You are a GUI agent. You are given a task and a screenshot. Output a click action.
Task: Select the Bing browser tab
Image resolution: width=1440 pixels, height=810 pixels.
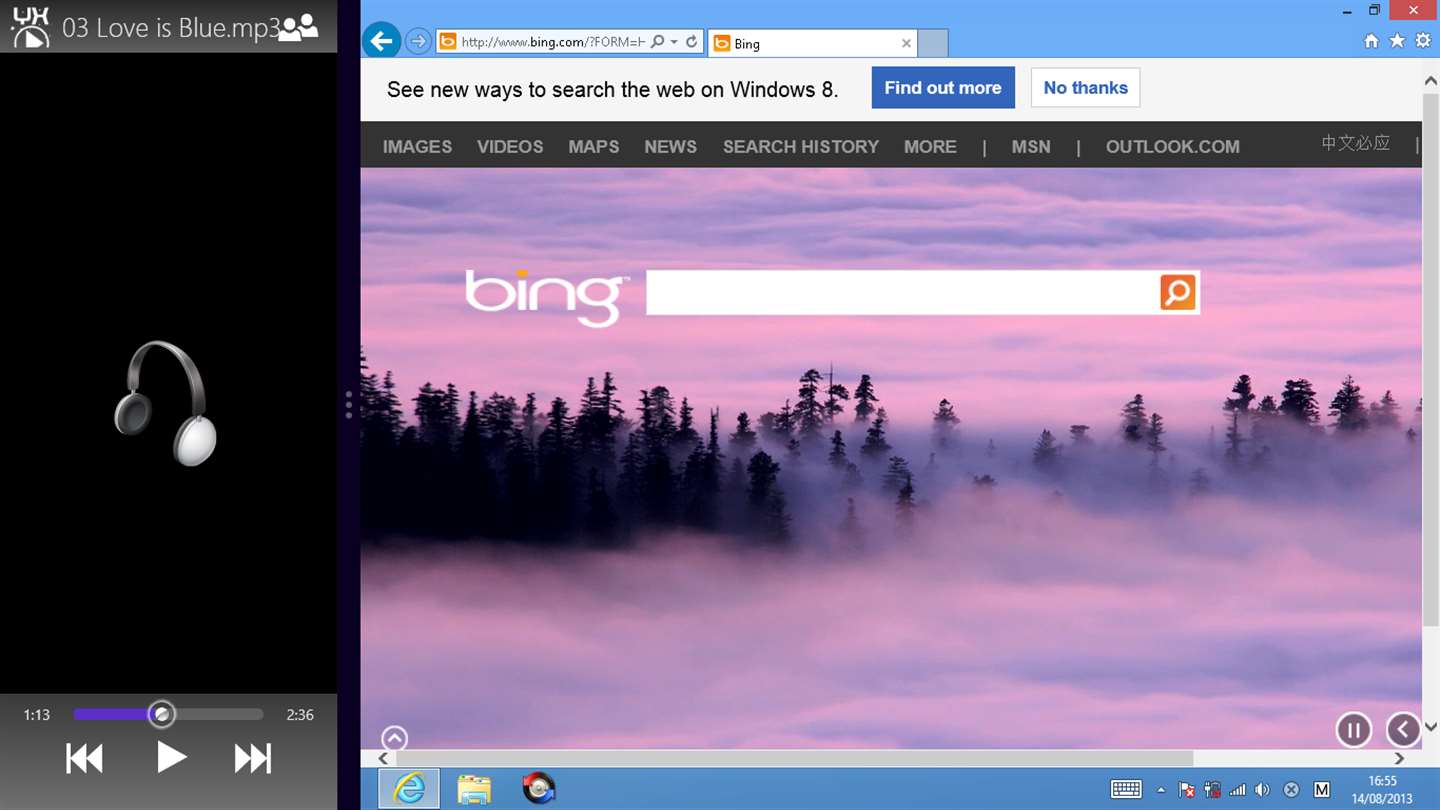point(812,43)
